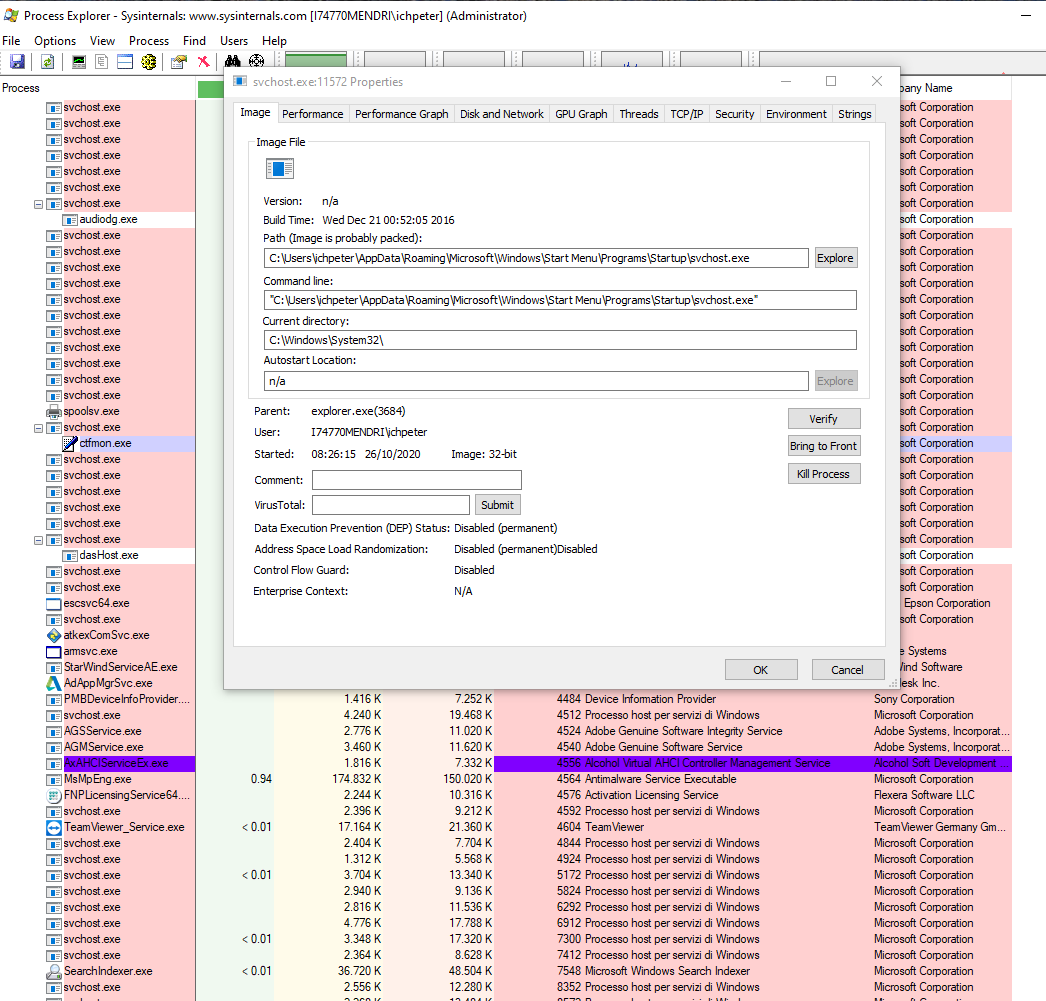Click the red X Kill Process icon
The height and width of the screenshot is (1001, 1046).
pyautogui.click(x=203, y=62)
